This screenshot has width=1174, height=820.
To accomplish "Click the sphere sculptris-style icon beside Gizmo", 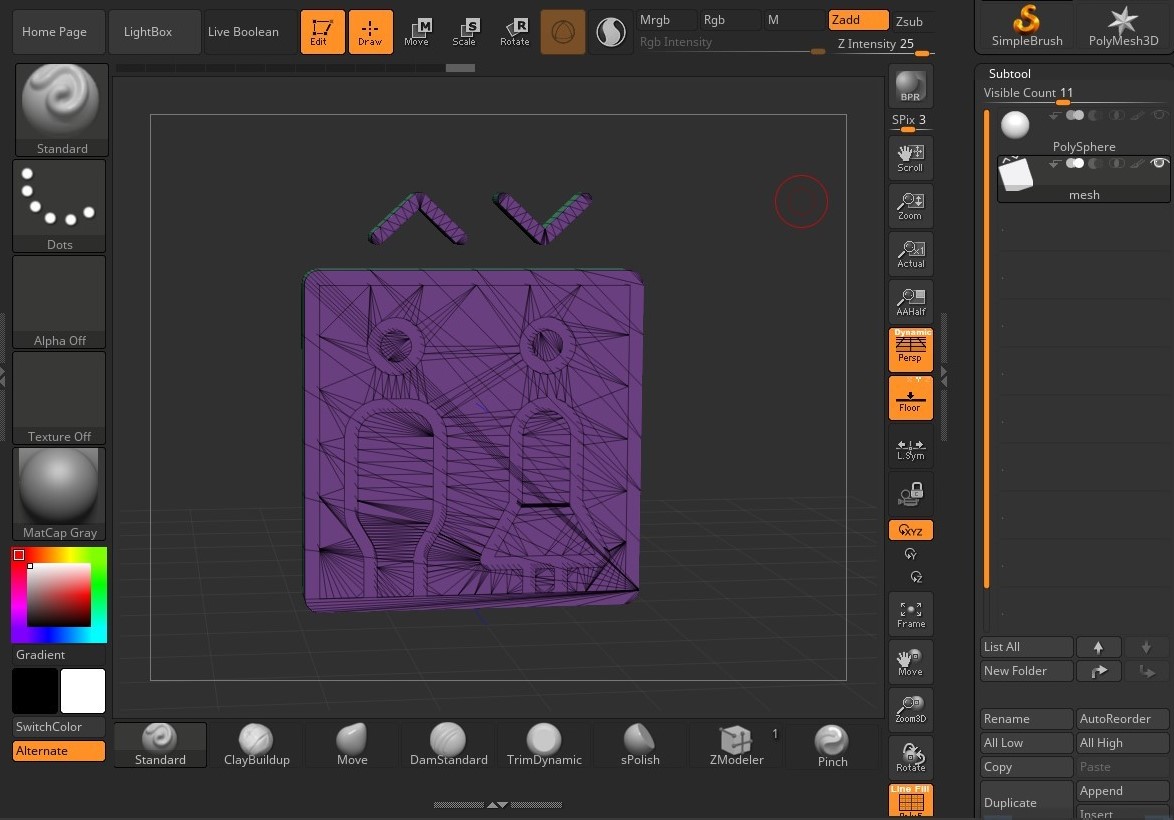I will tap(610, 32).
